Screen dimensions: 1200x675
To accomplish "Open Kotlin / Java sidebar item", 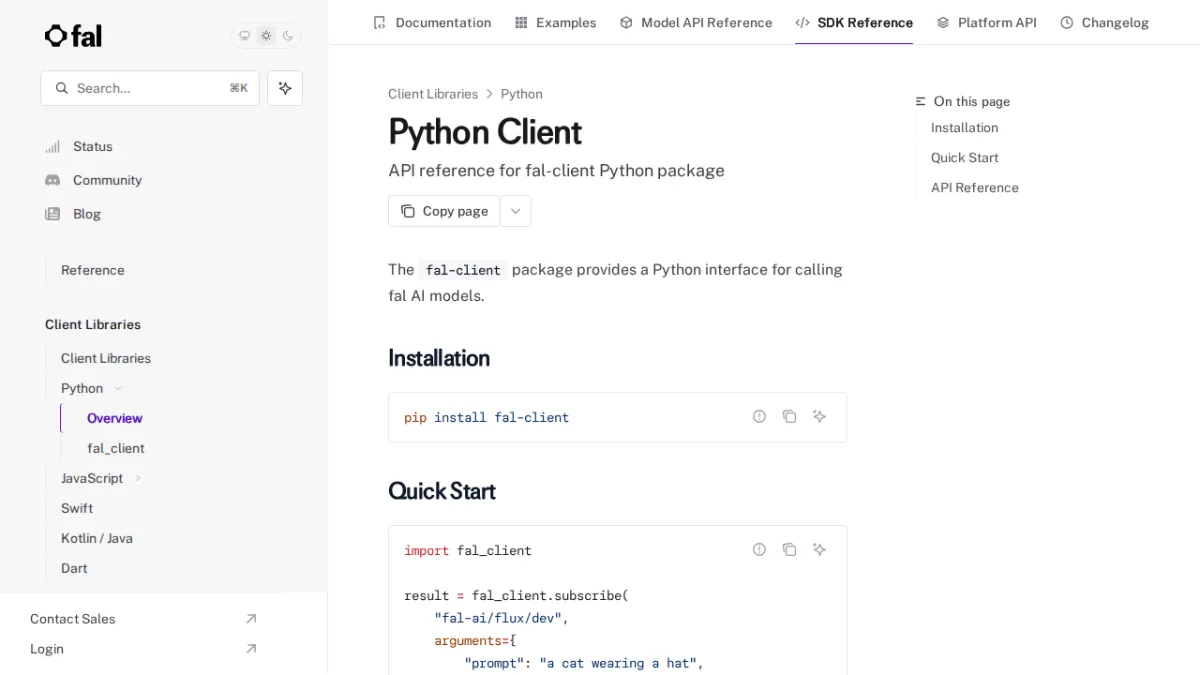I will point(97,538).
